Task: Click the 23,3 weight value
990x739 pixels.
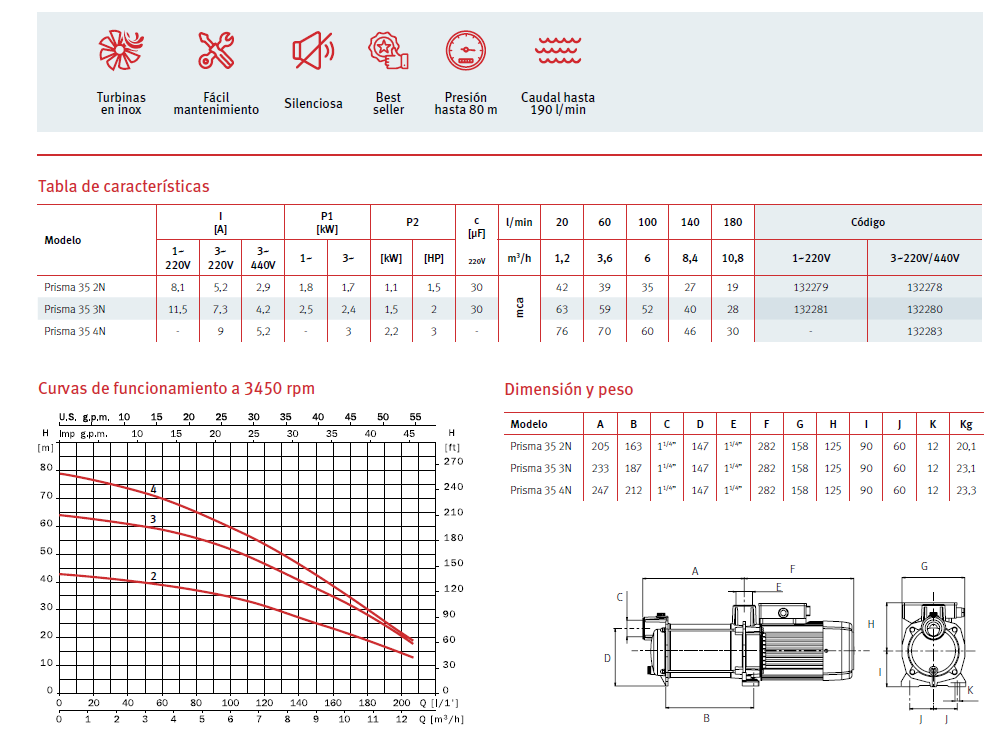Action: point(966,490)
